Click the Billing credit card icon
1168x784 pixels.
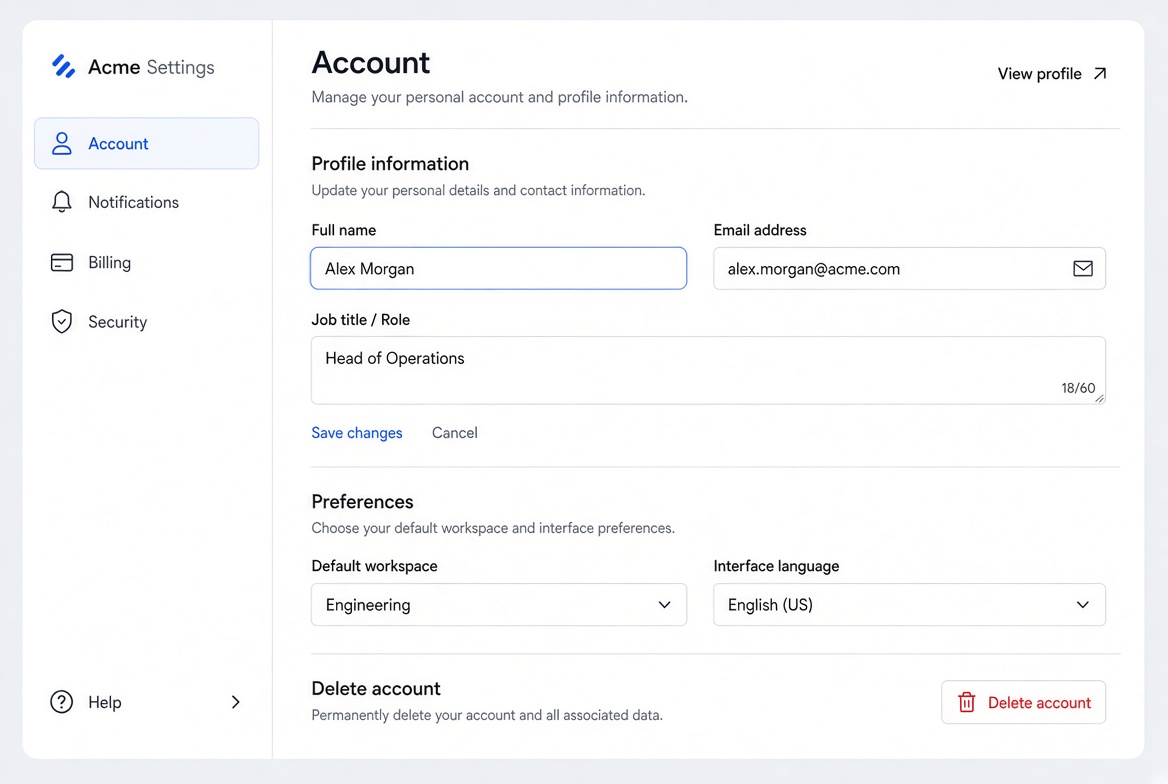[62, 262]
